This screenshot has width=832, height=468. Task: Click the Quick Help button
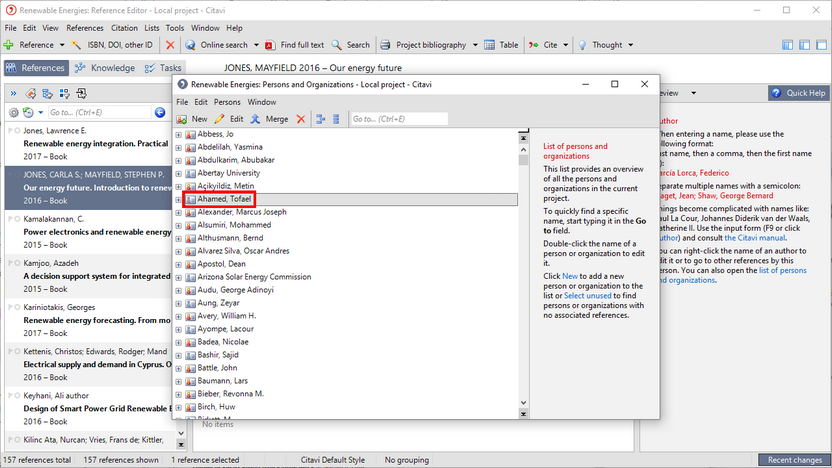click(x=799, y=93)
